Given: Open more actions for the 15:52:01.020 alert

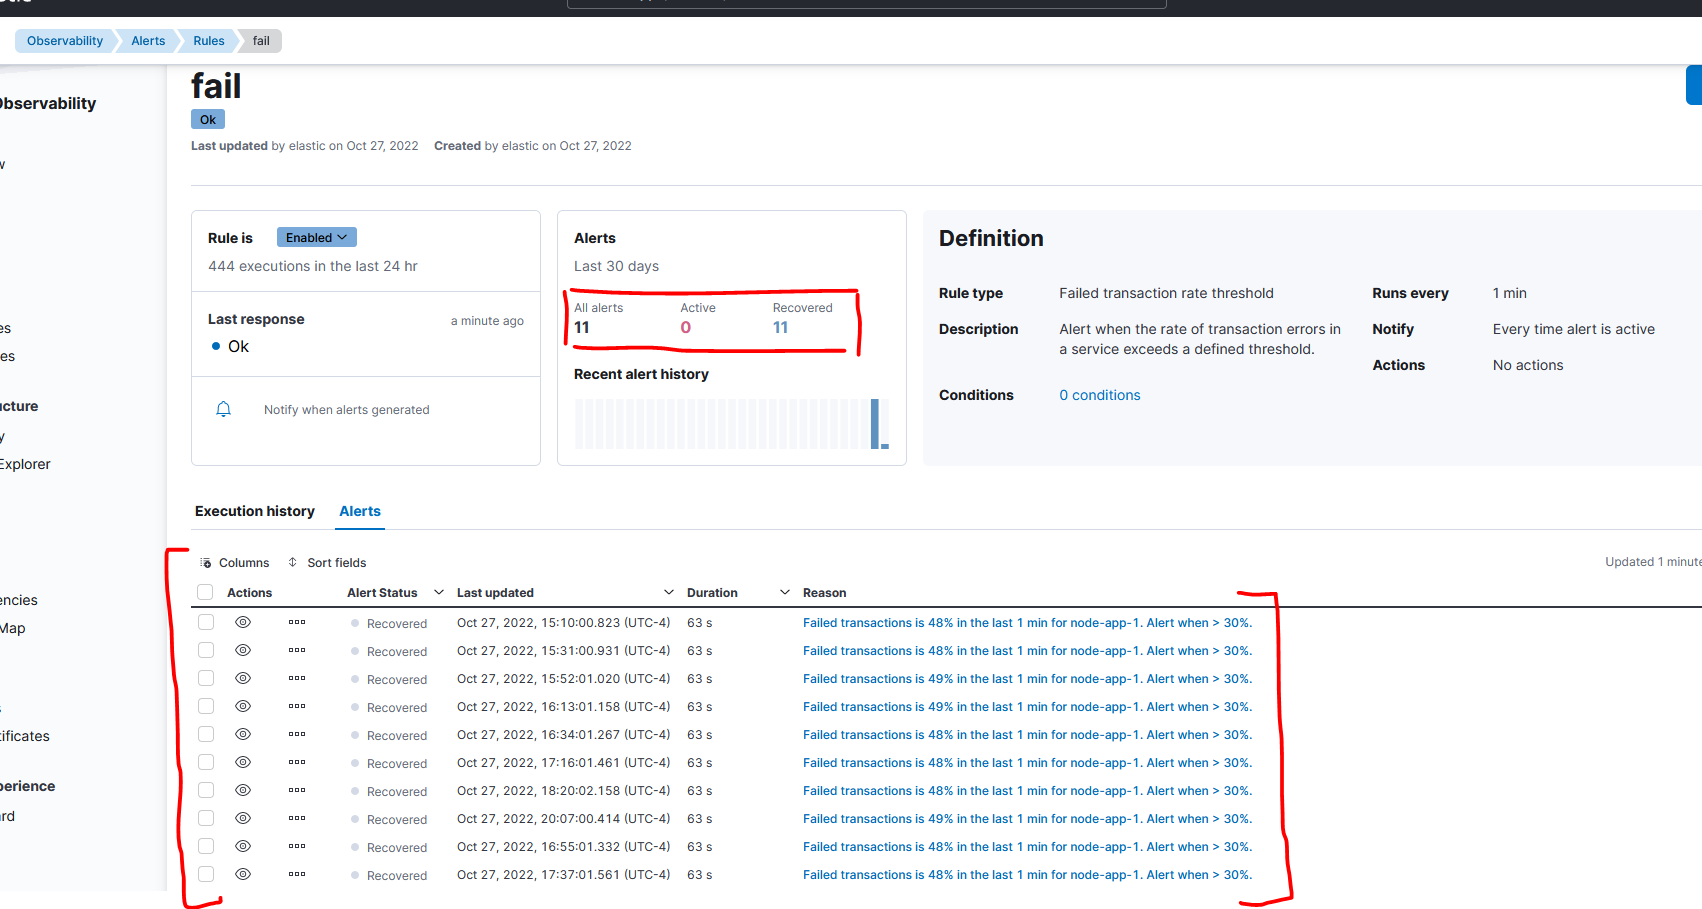Looking at the screenshot, I should pos(297,678).
